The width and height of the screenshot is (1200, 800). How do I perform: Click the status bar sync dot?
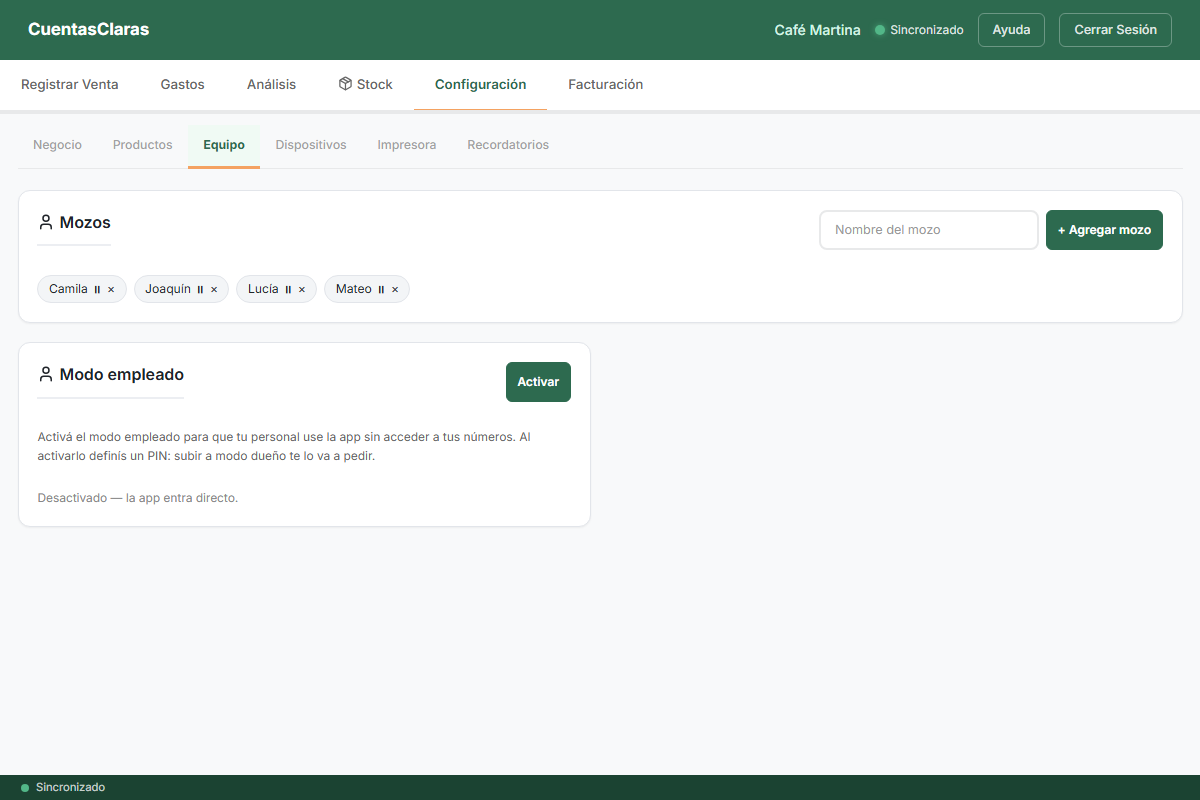pyautogui.click(x=25, y=788)
